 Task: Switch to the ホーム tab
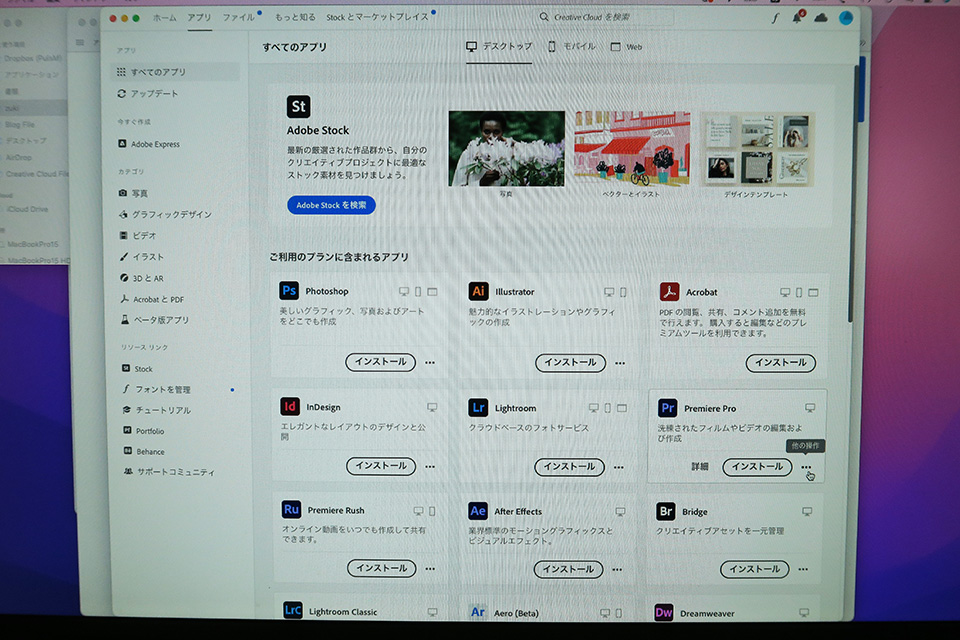[165, 18]
